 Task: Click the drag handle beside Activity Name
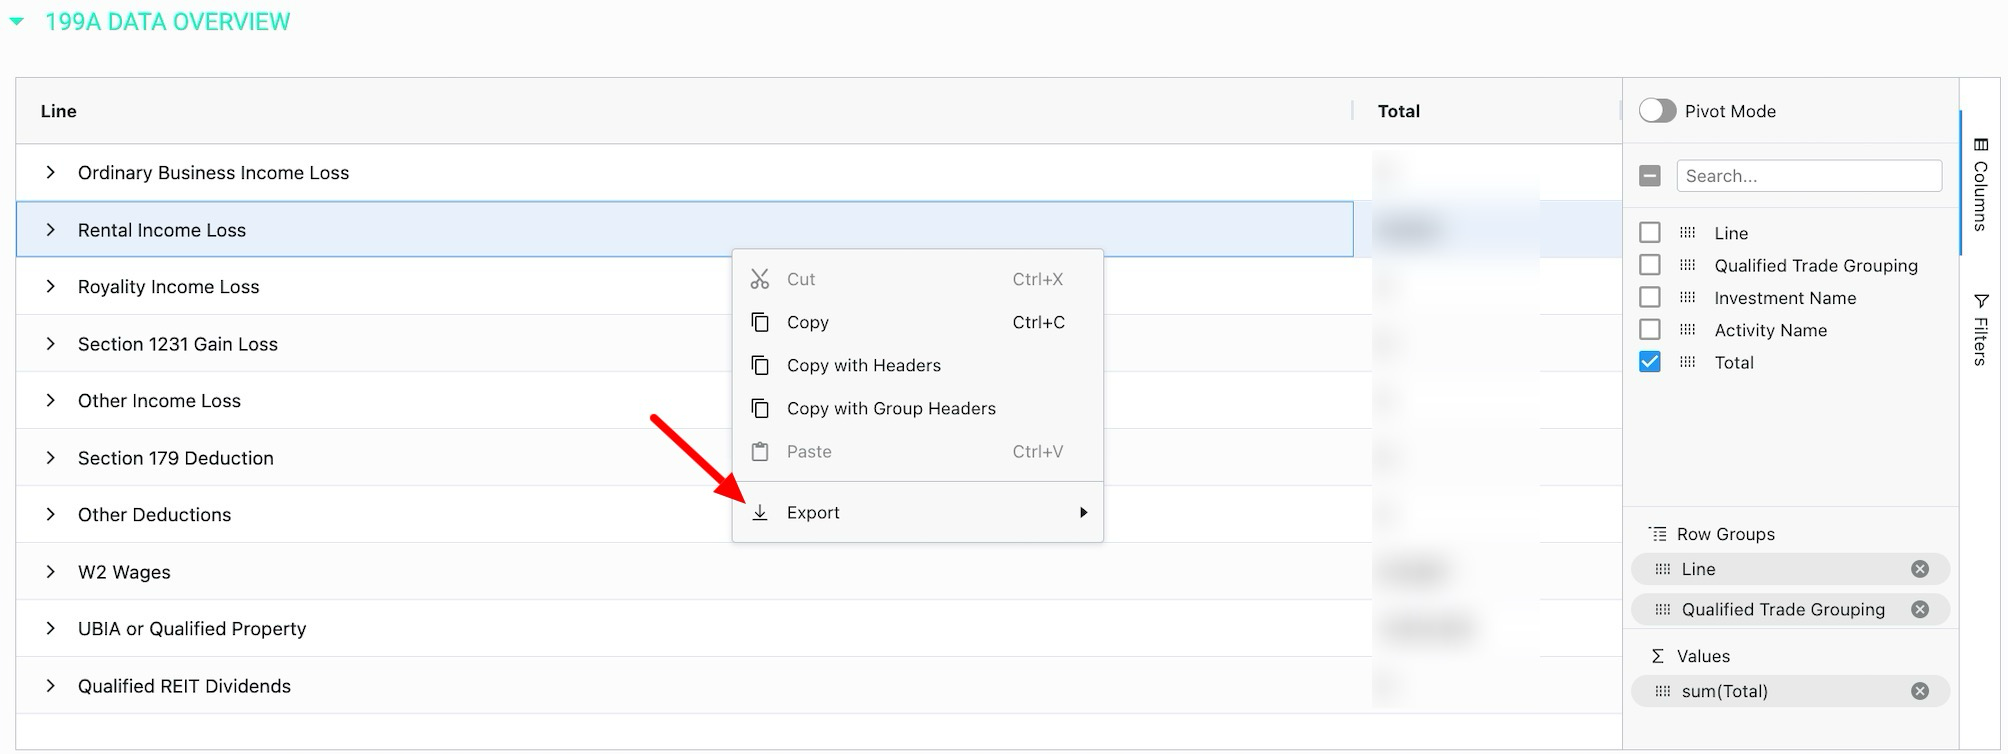tap(1687, 330)
